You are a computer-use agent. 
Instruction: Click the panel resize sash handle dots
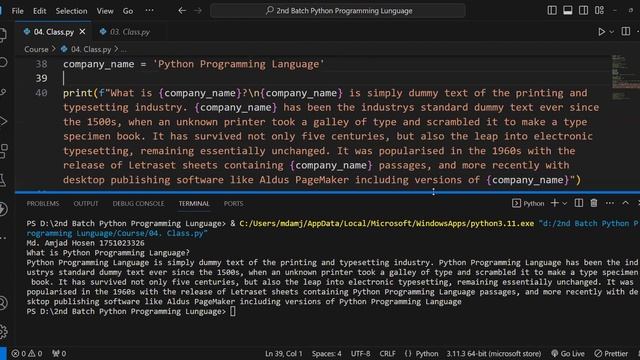click(x=433, y=191)
